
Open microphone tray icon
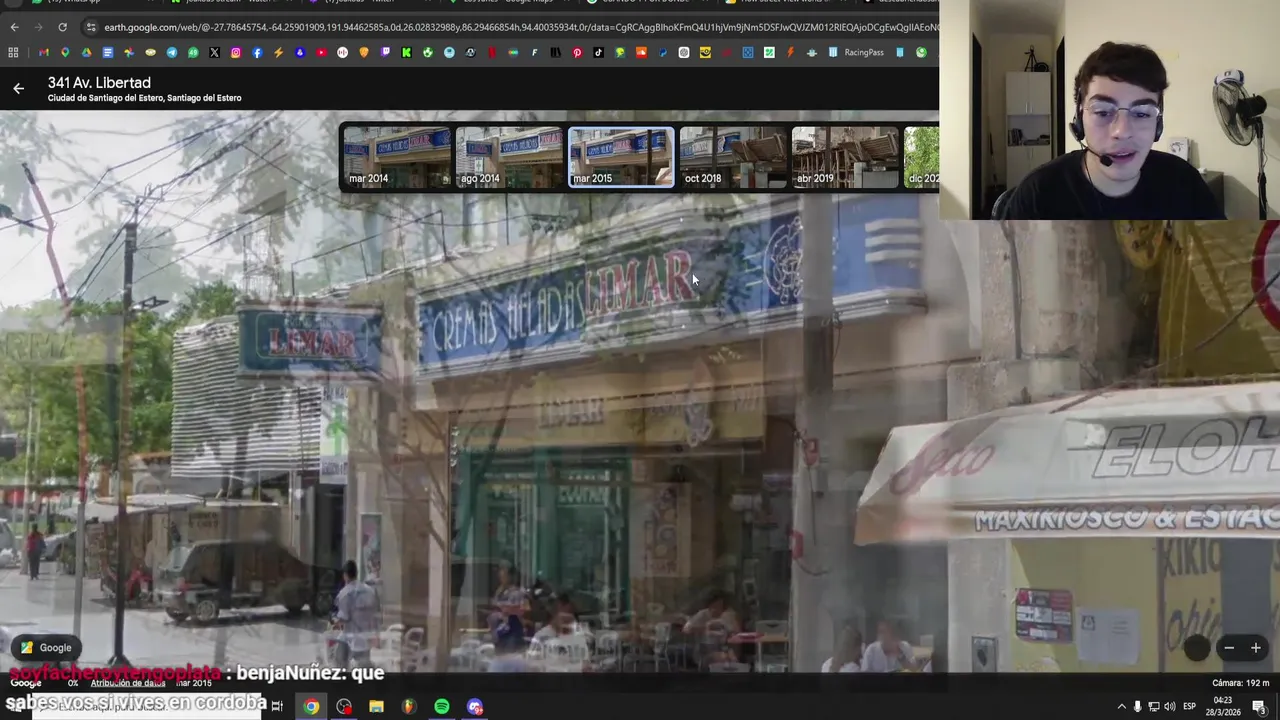pos(1137,706)
